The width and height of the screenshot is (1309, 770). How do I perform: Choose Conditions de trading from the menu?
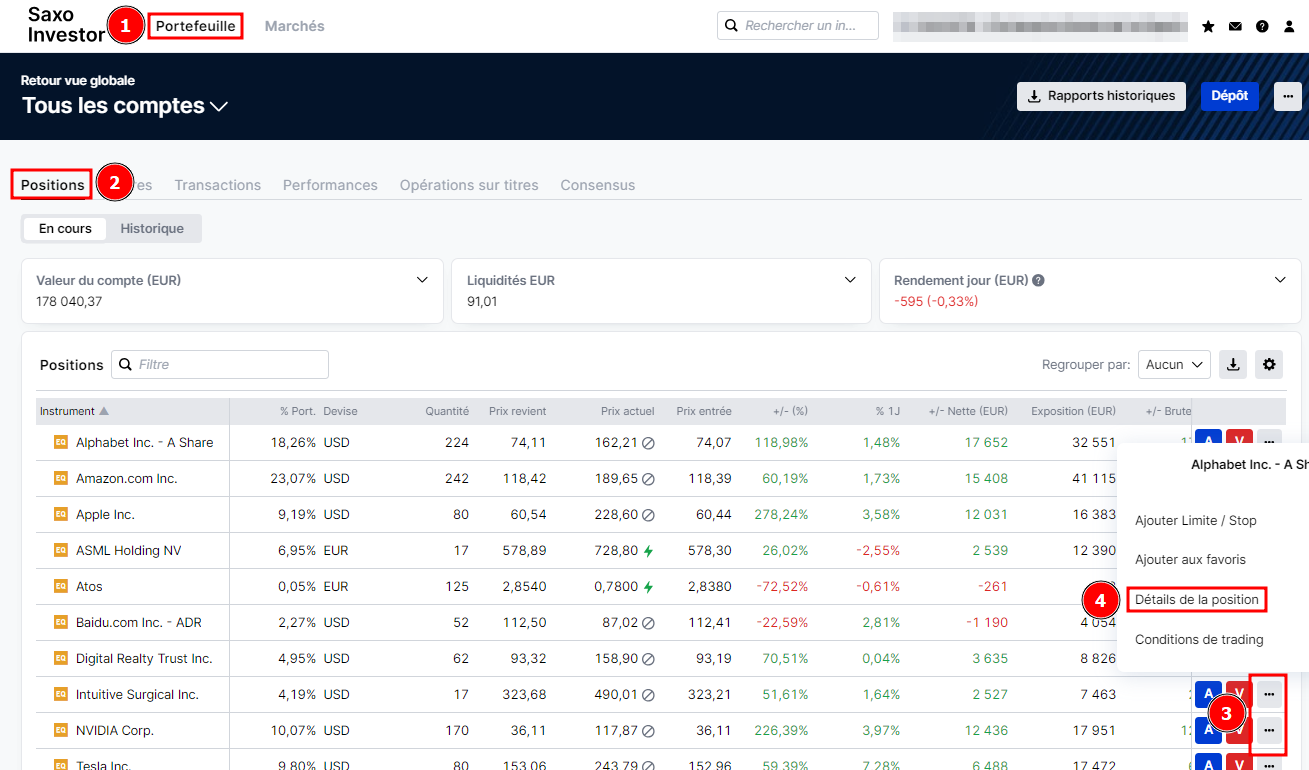coord(1199,640)
